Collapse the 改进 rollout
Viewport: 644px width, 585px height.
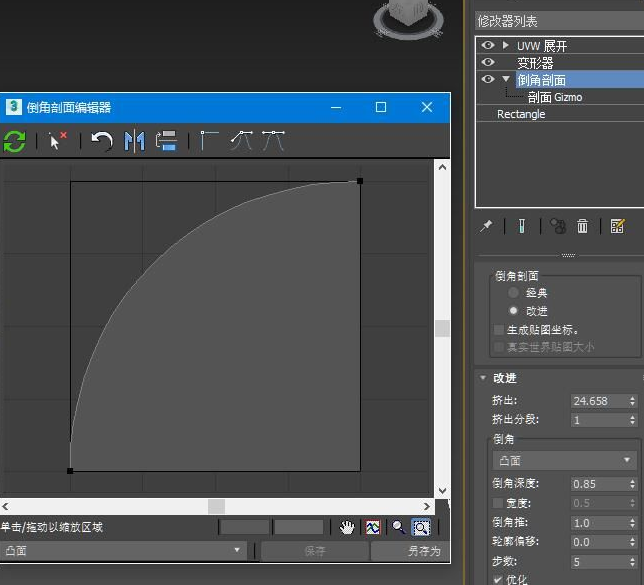(x=483, y=378)
